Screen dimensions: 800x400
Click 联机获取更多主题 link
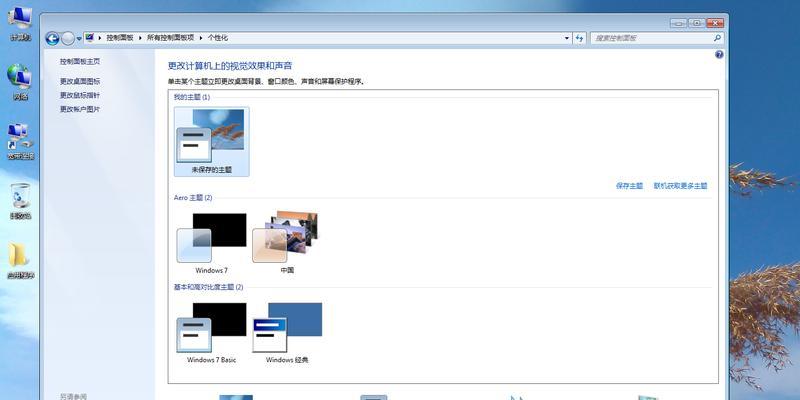tap(681, 186)
